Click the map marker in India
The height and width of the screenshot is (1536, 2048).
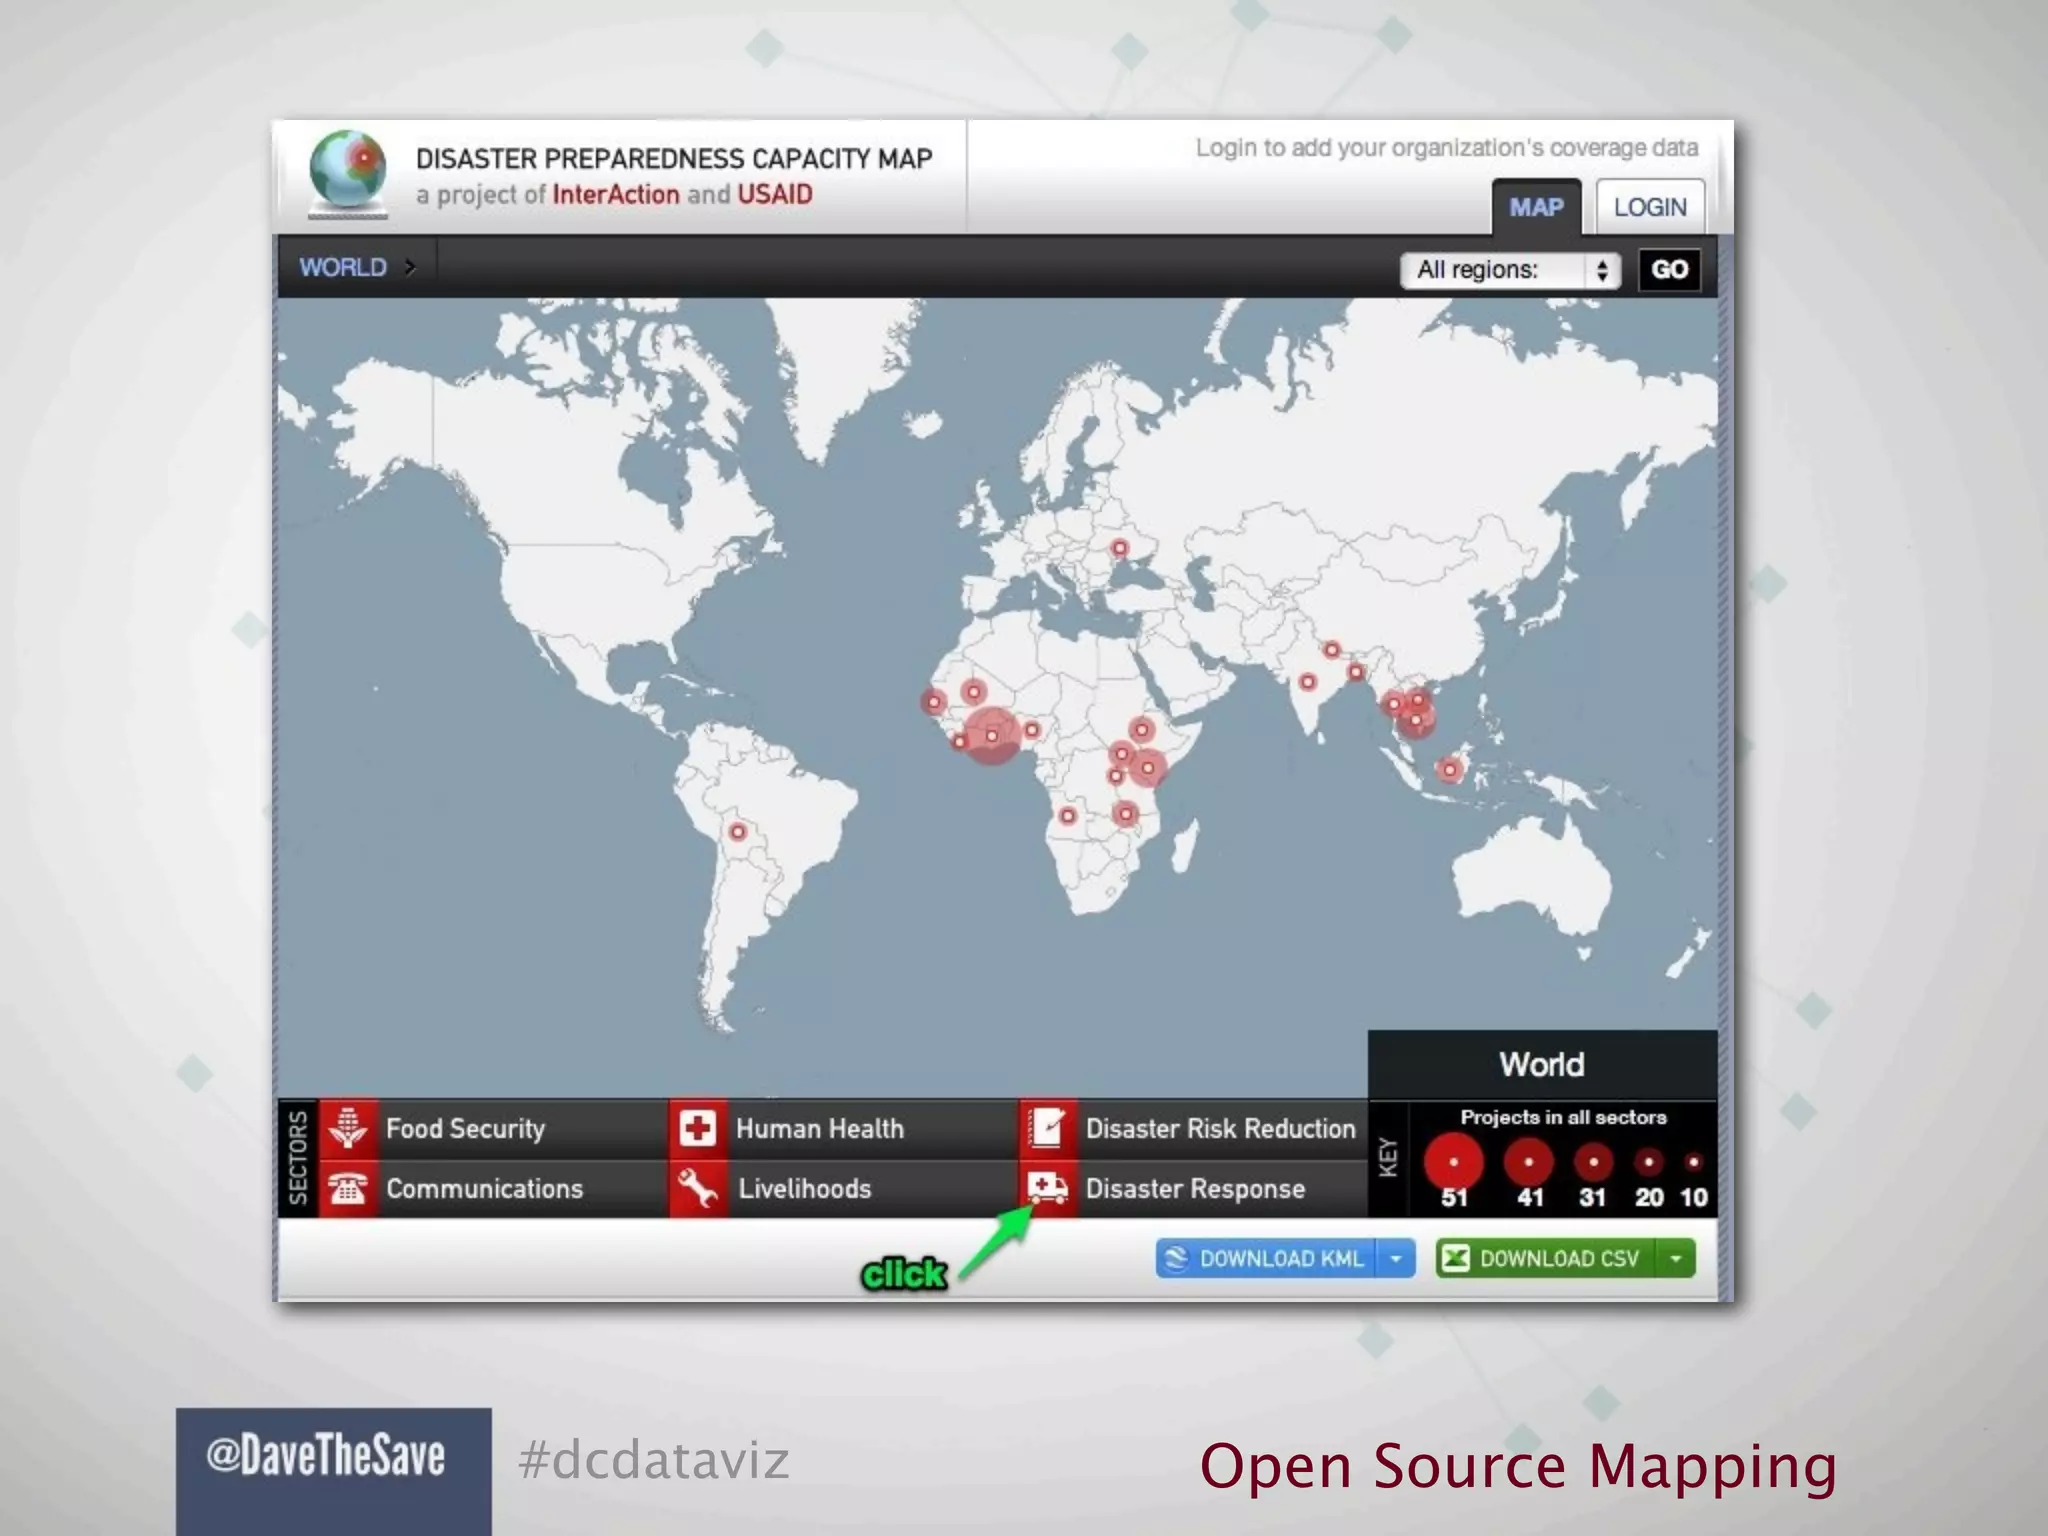tap(1307, 682)
